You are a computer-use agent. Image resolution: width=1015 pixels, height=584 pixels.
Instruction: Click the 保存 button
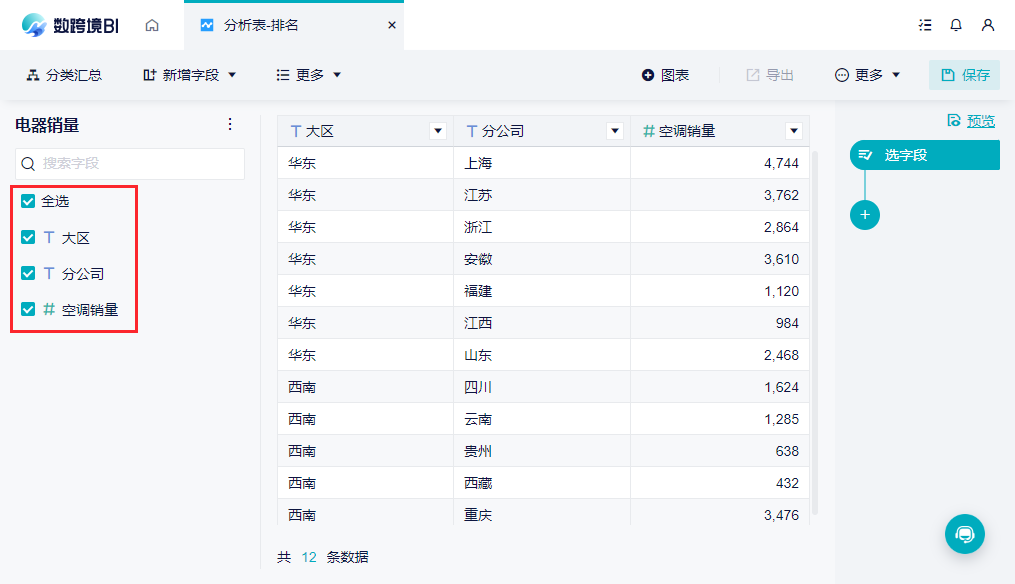pos(965,75)
